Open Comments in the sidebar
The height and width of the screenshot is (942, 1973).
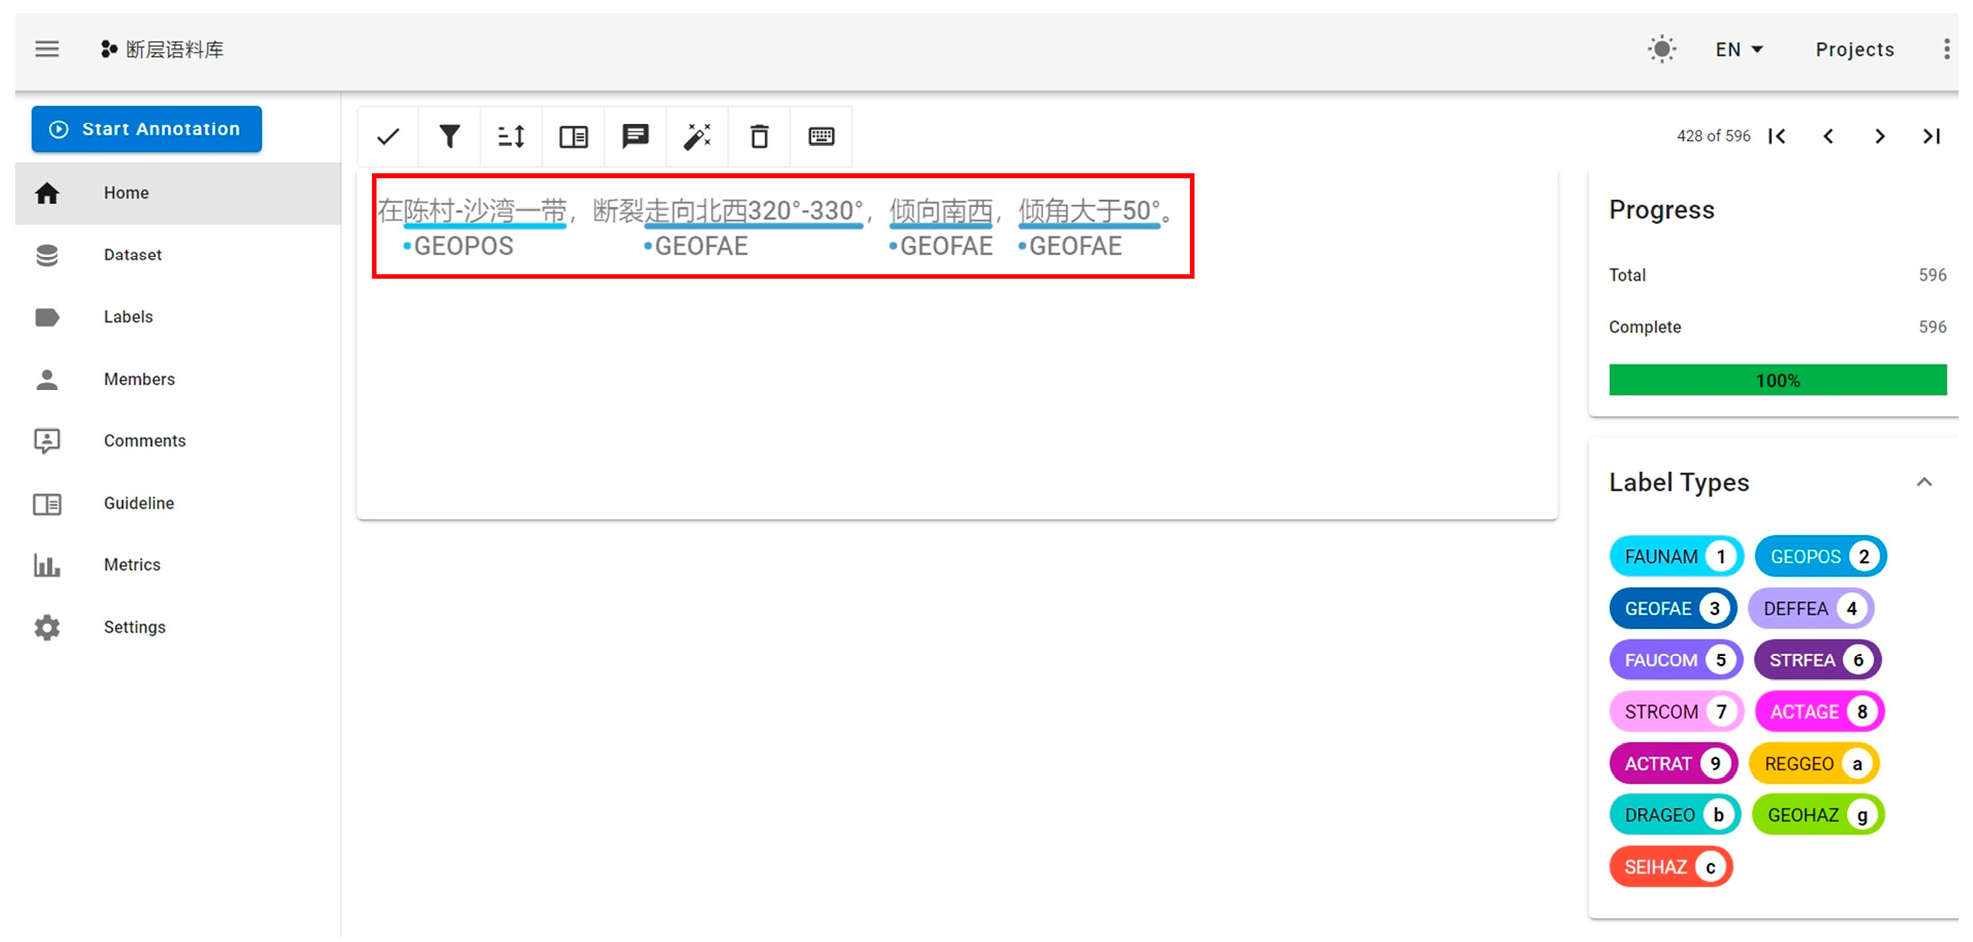coord(178,441)
